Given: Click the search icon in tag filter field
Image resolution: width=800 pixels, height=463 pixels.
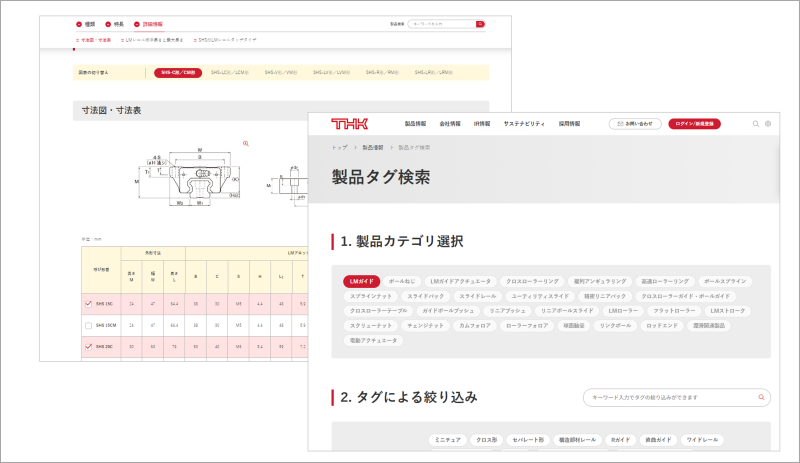Looking at the screenshot, I should click(759, 398).
